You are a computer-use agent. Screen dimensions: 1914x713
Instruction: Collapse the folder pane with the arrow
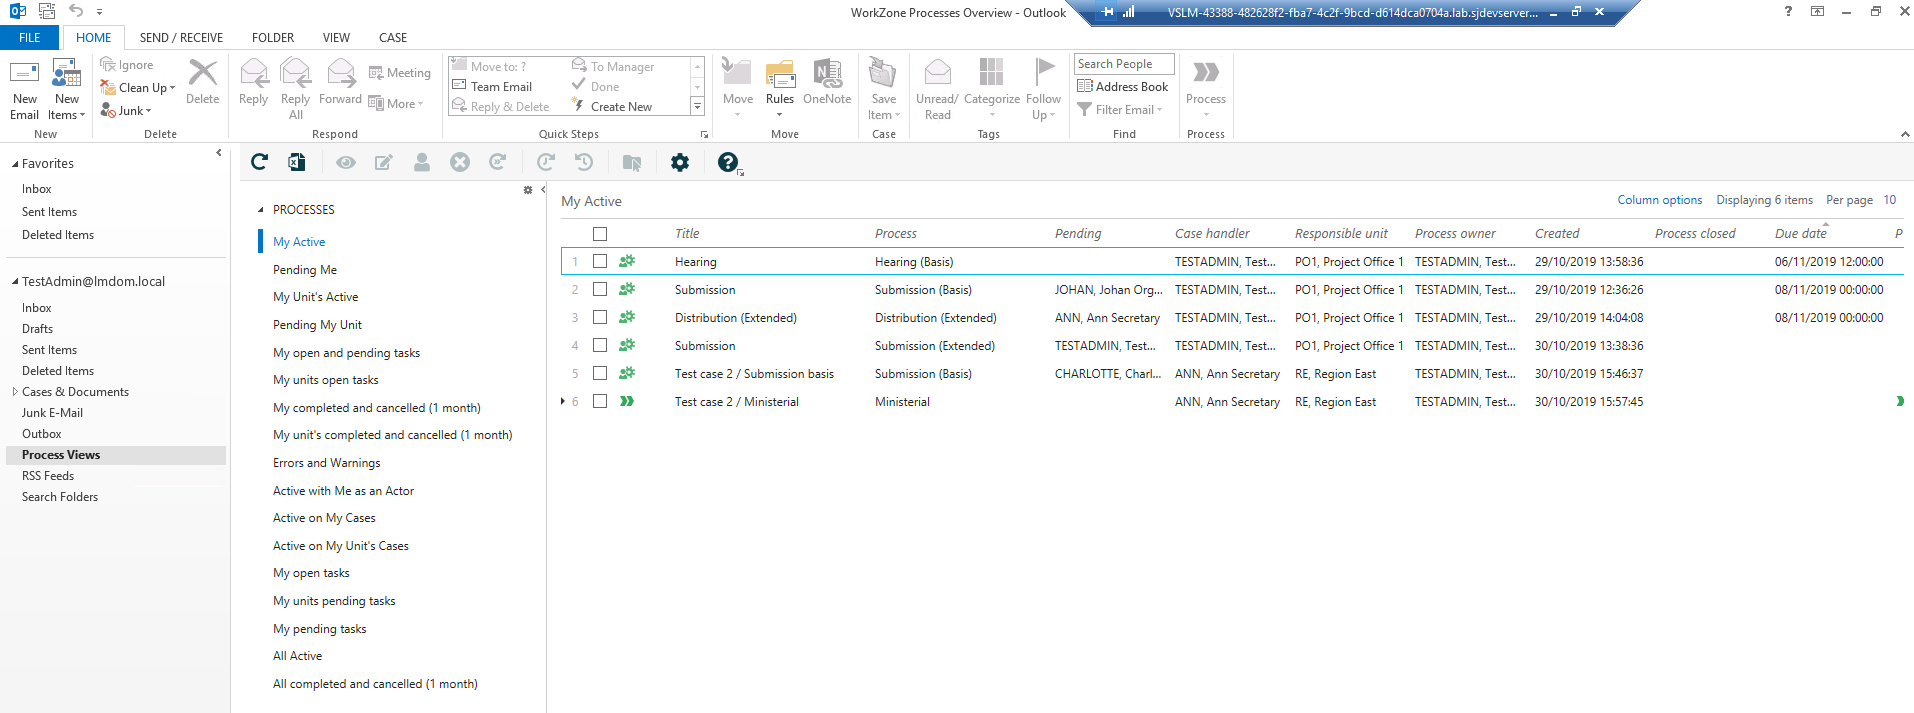tap(219, 153)
